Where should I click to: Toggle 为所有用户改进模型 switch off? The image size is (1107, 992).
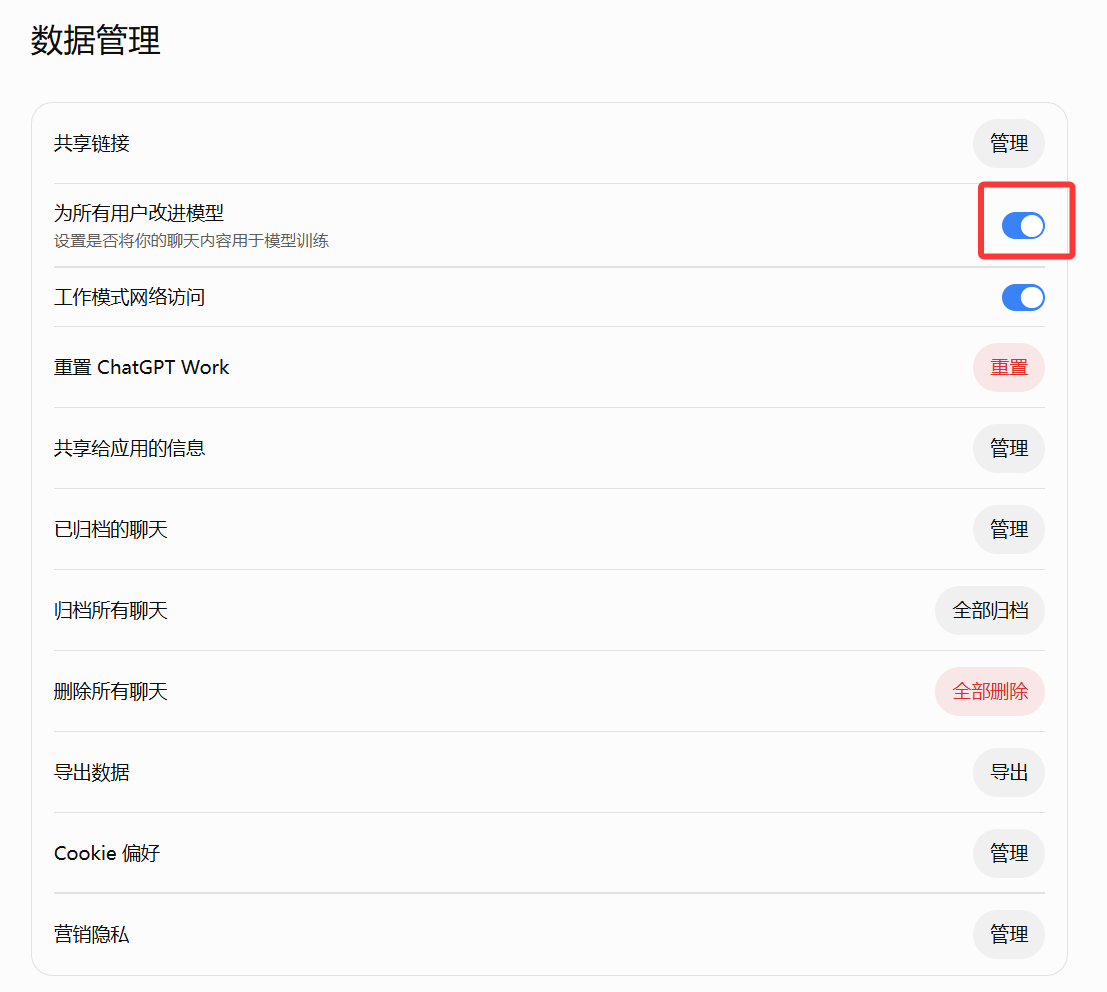pos(1022,226)
